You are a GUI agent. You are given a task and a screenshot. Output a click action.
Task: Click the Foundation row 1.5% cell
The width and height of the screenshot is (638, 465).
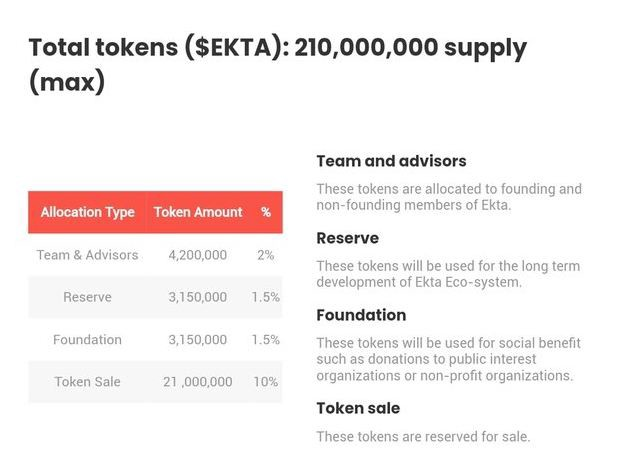[x=266, y=339]
